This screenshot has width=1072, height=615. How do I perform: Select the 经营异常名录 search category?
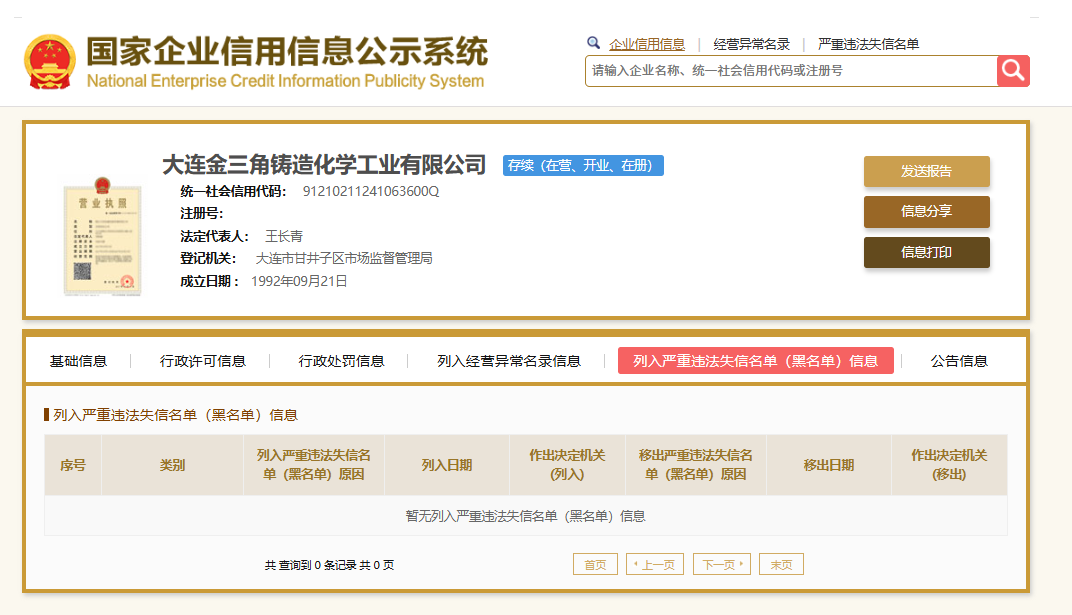point(751,44)
